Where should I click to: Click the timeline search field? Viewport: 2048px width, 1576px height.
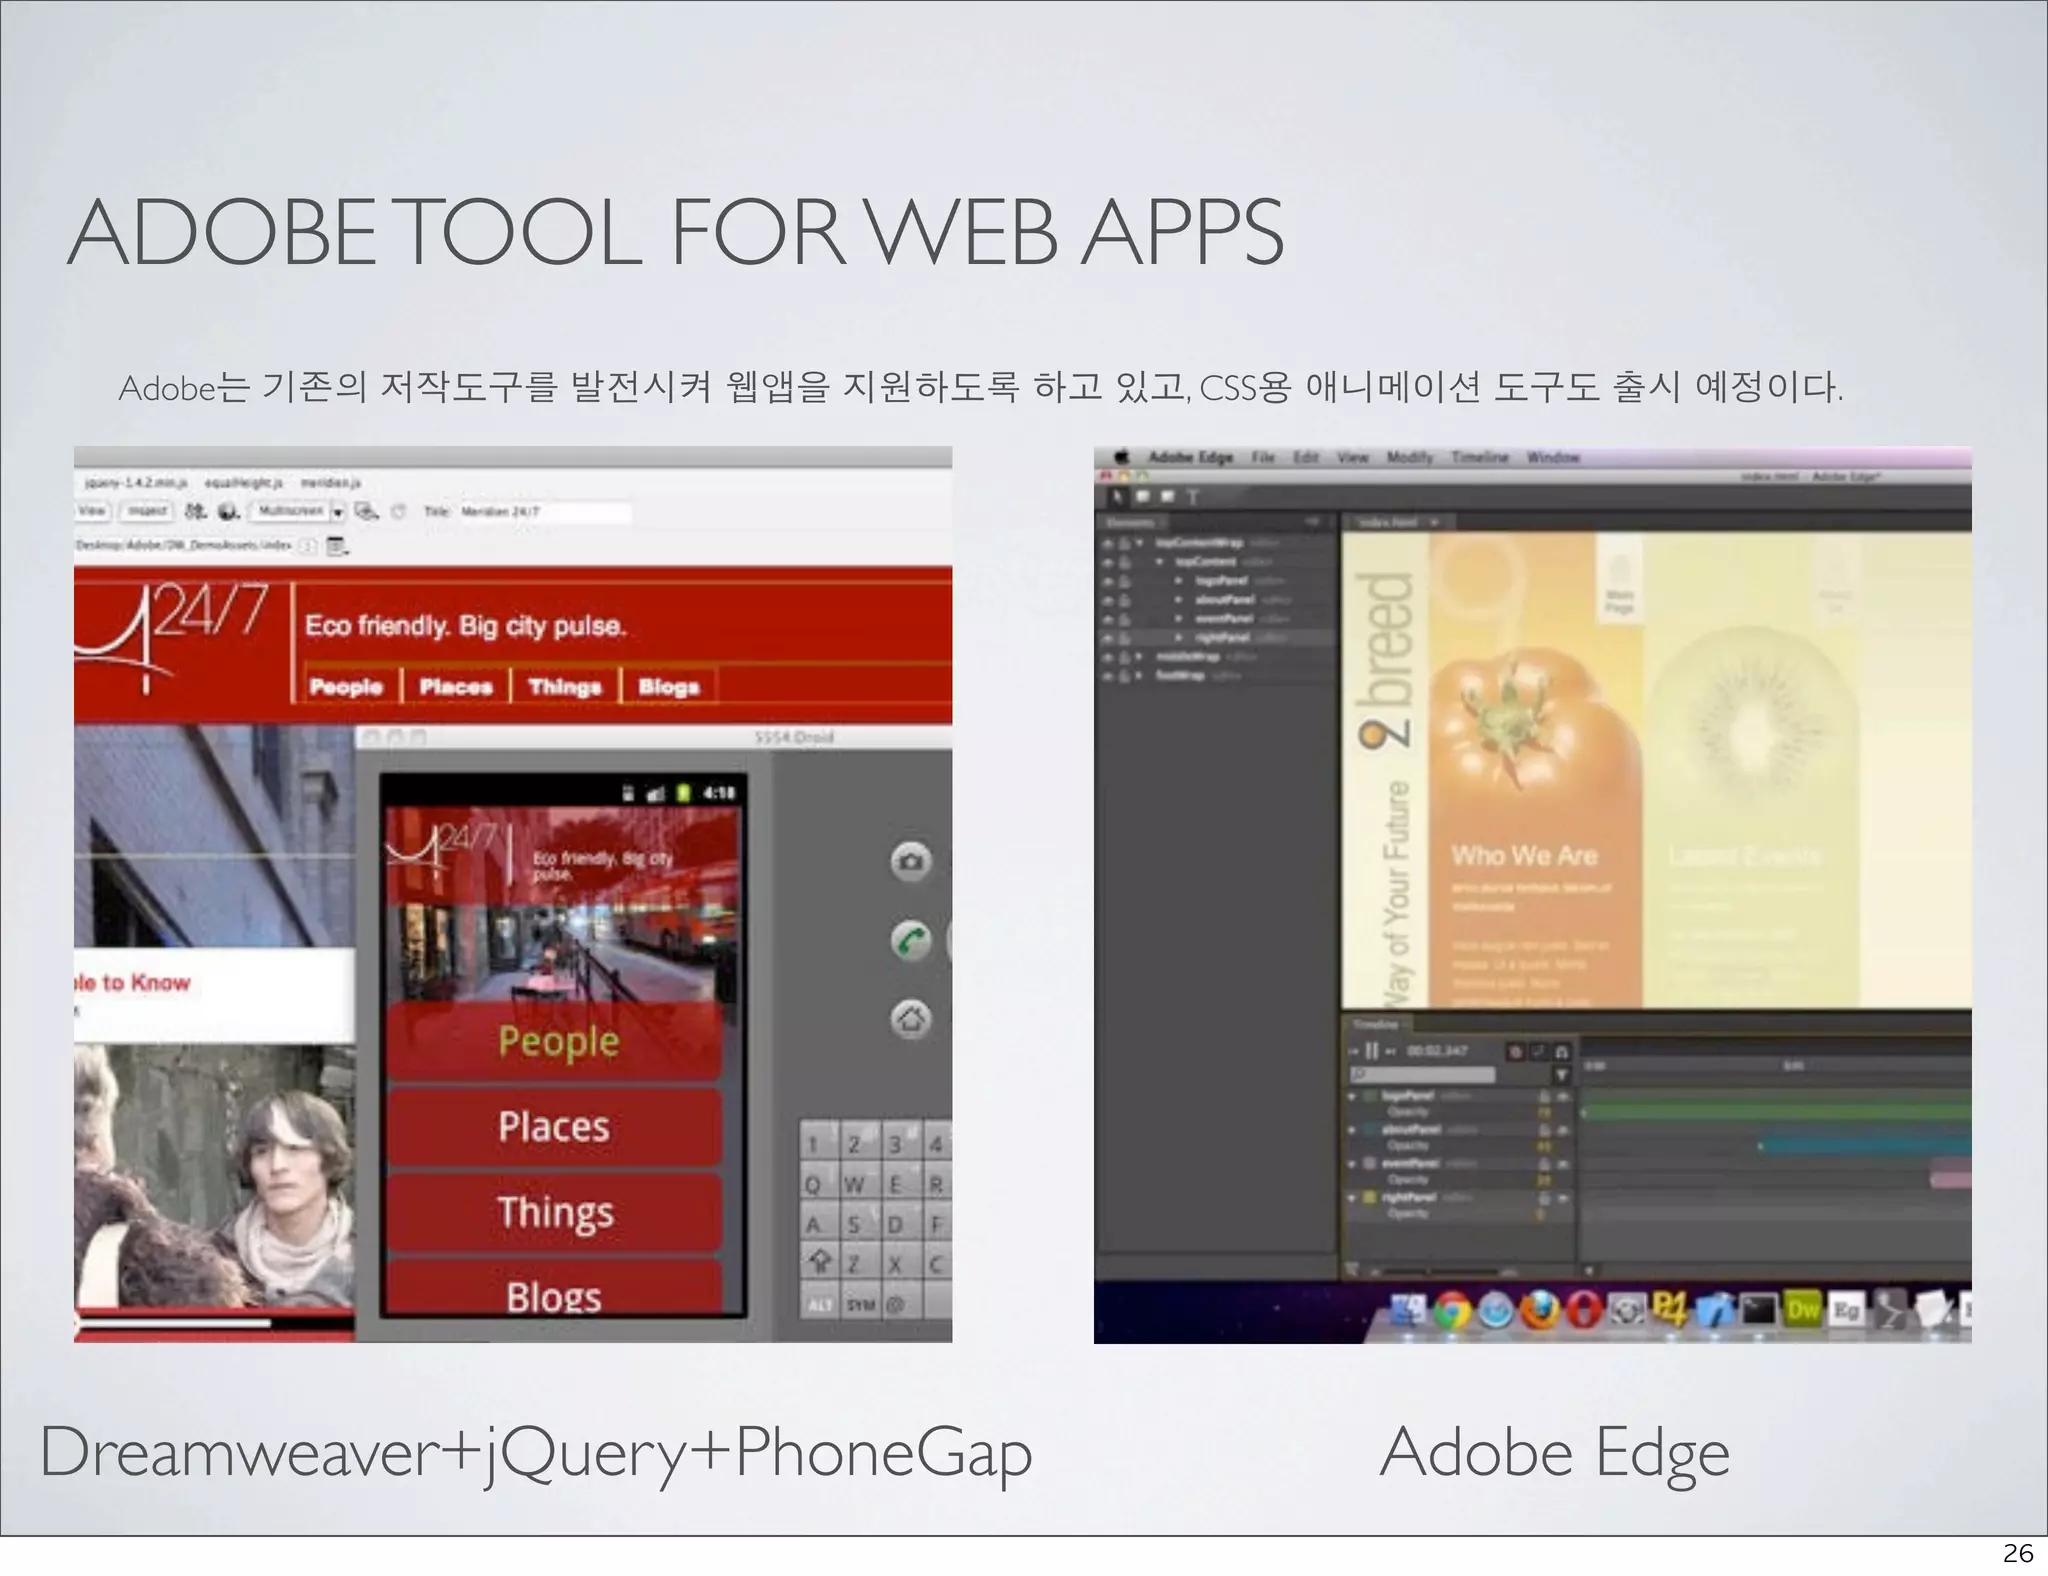pos(1422,1075)
